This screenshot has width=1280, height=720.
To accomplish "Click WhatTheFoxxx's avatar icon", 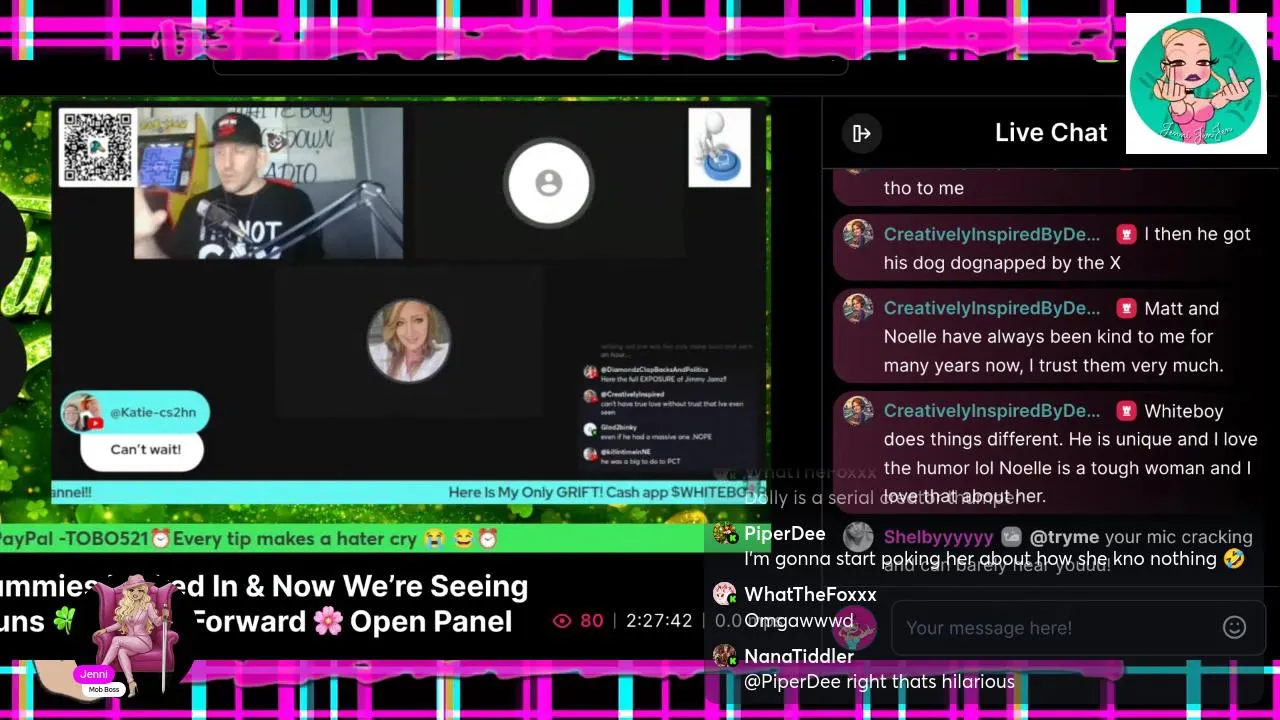I will [x=724, y=595].
